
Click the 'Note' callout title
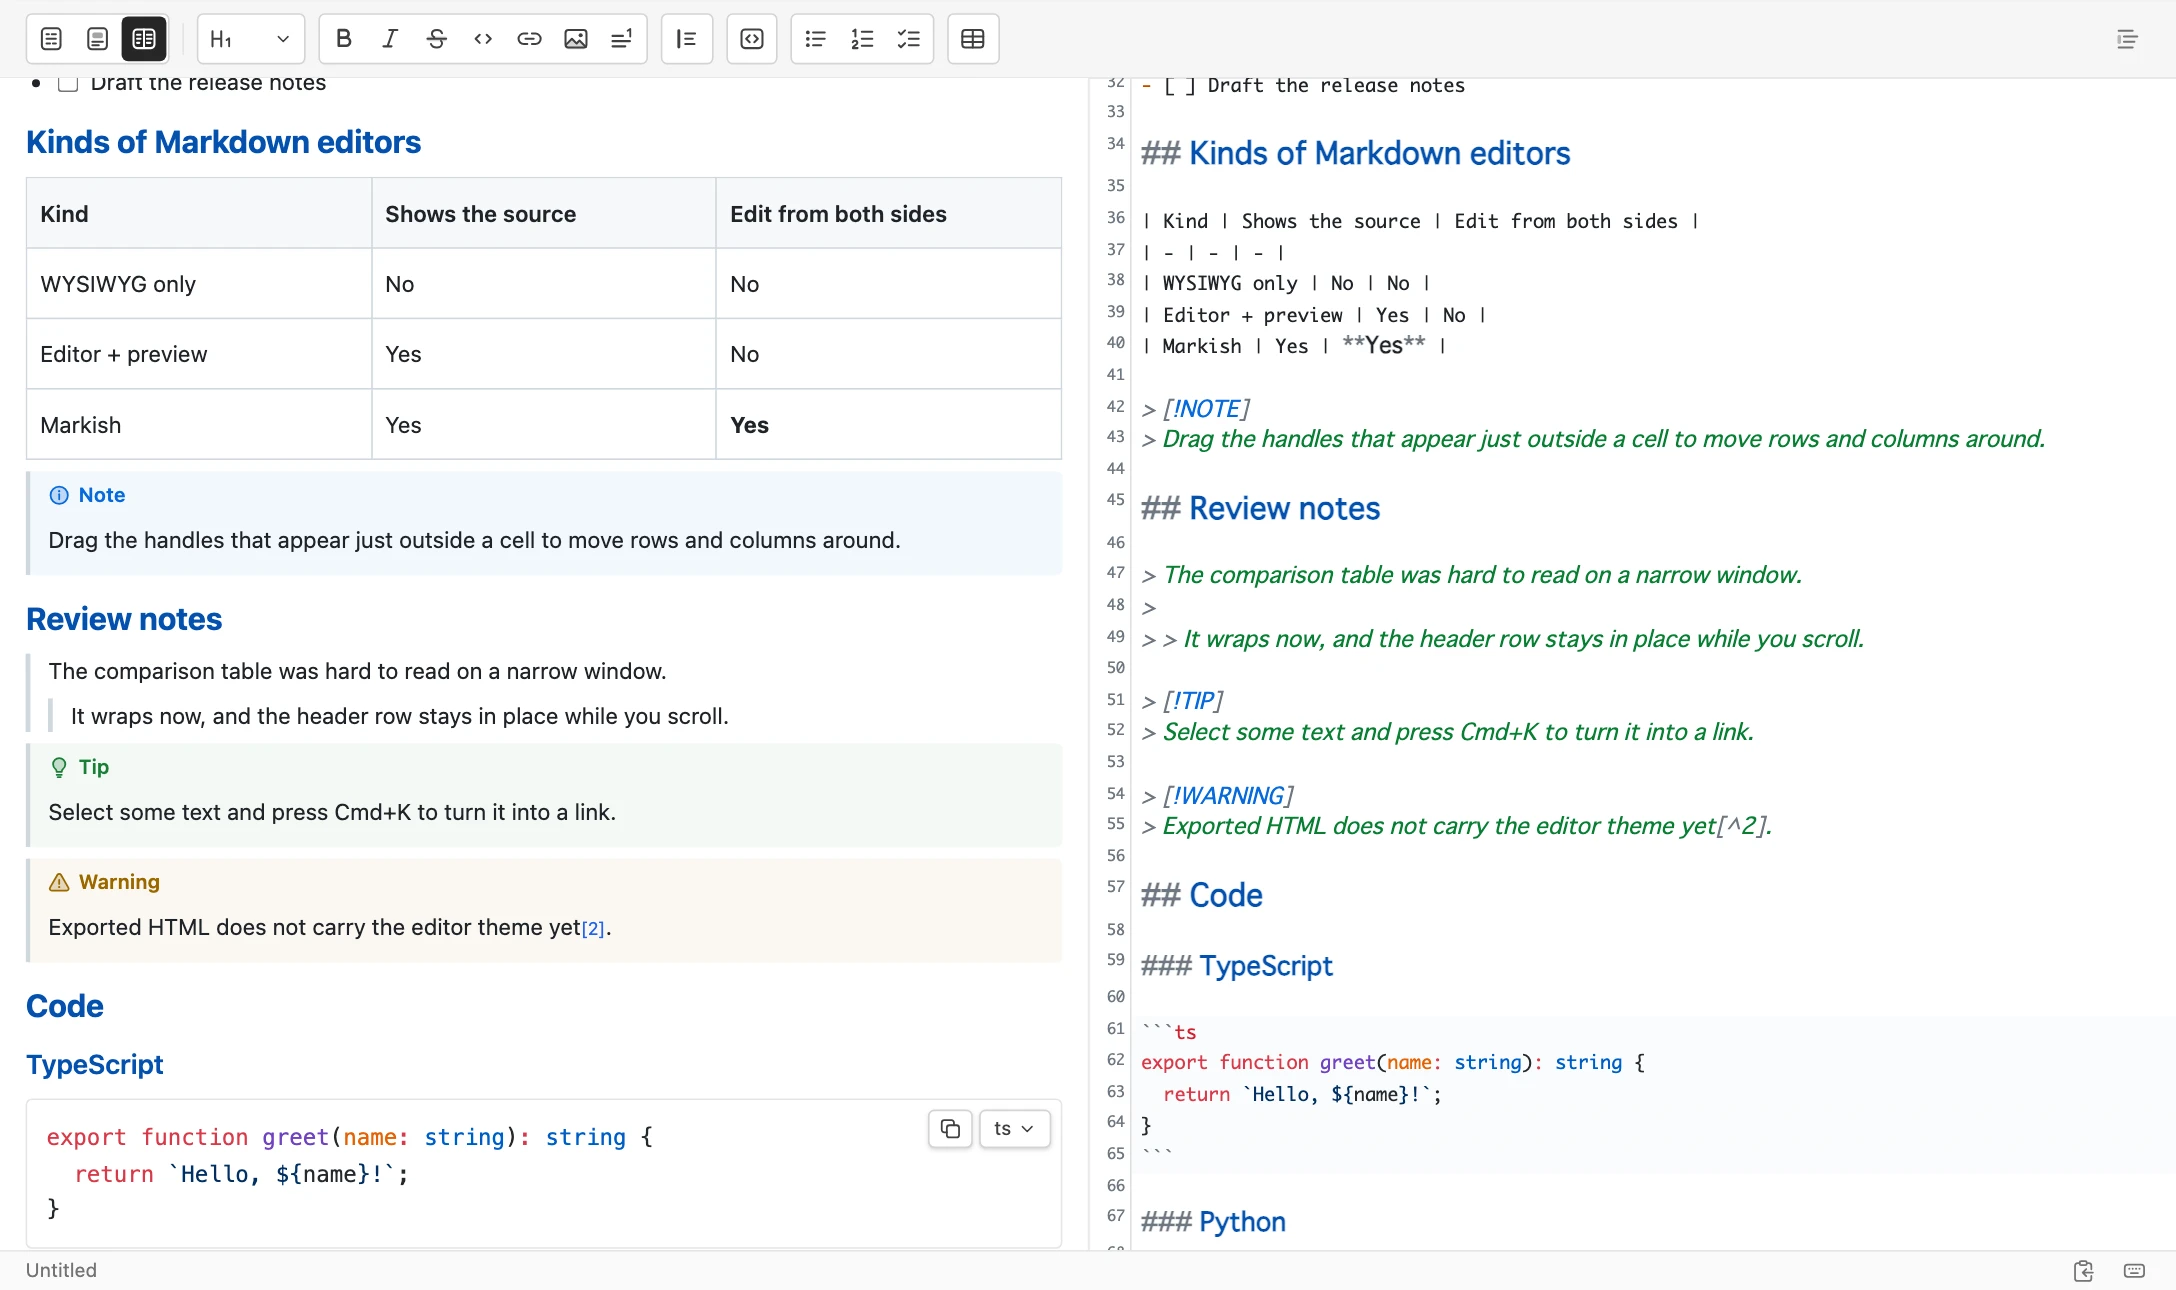(102, 495)
